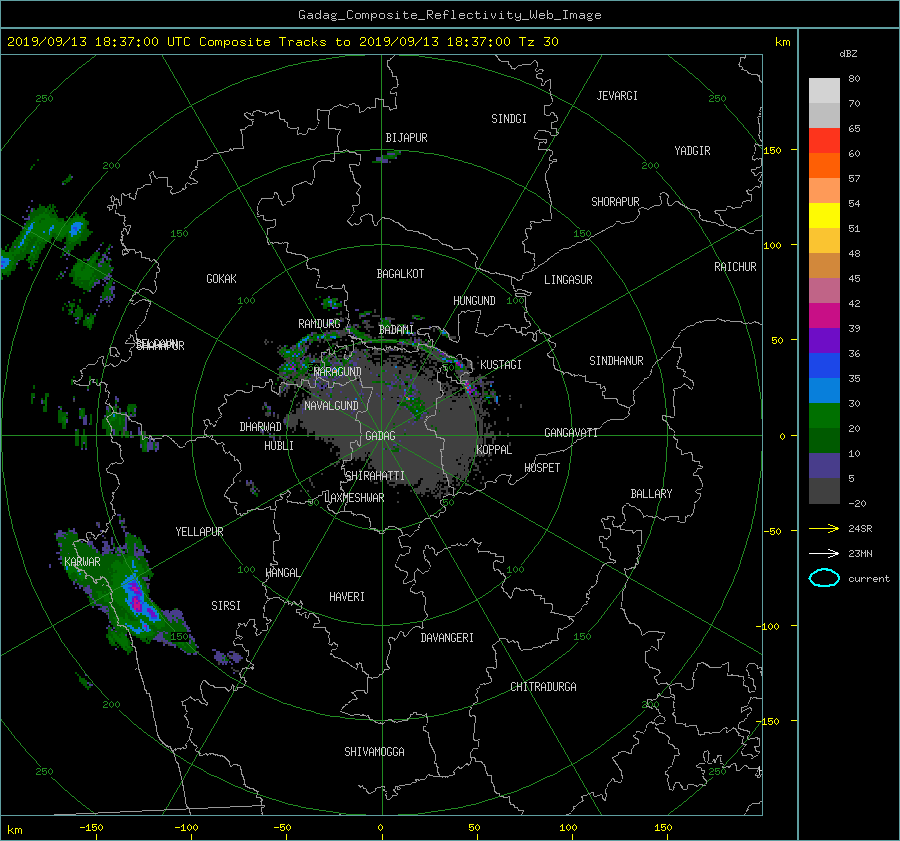900x841 pixels.
Task: Select the blue 35 dBZ legend swatch
Action: pos(824,365)
